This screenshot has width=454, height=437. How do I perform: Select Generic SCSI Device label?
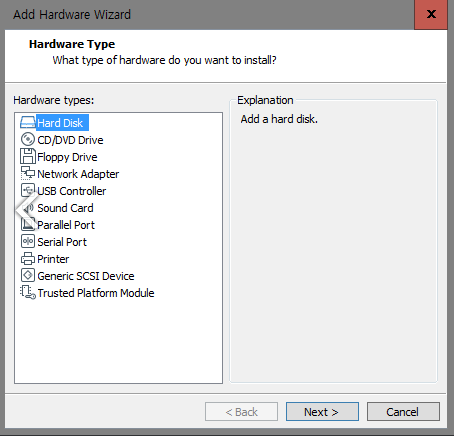pyautogui.click(x=86, y=276)
